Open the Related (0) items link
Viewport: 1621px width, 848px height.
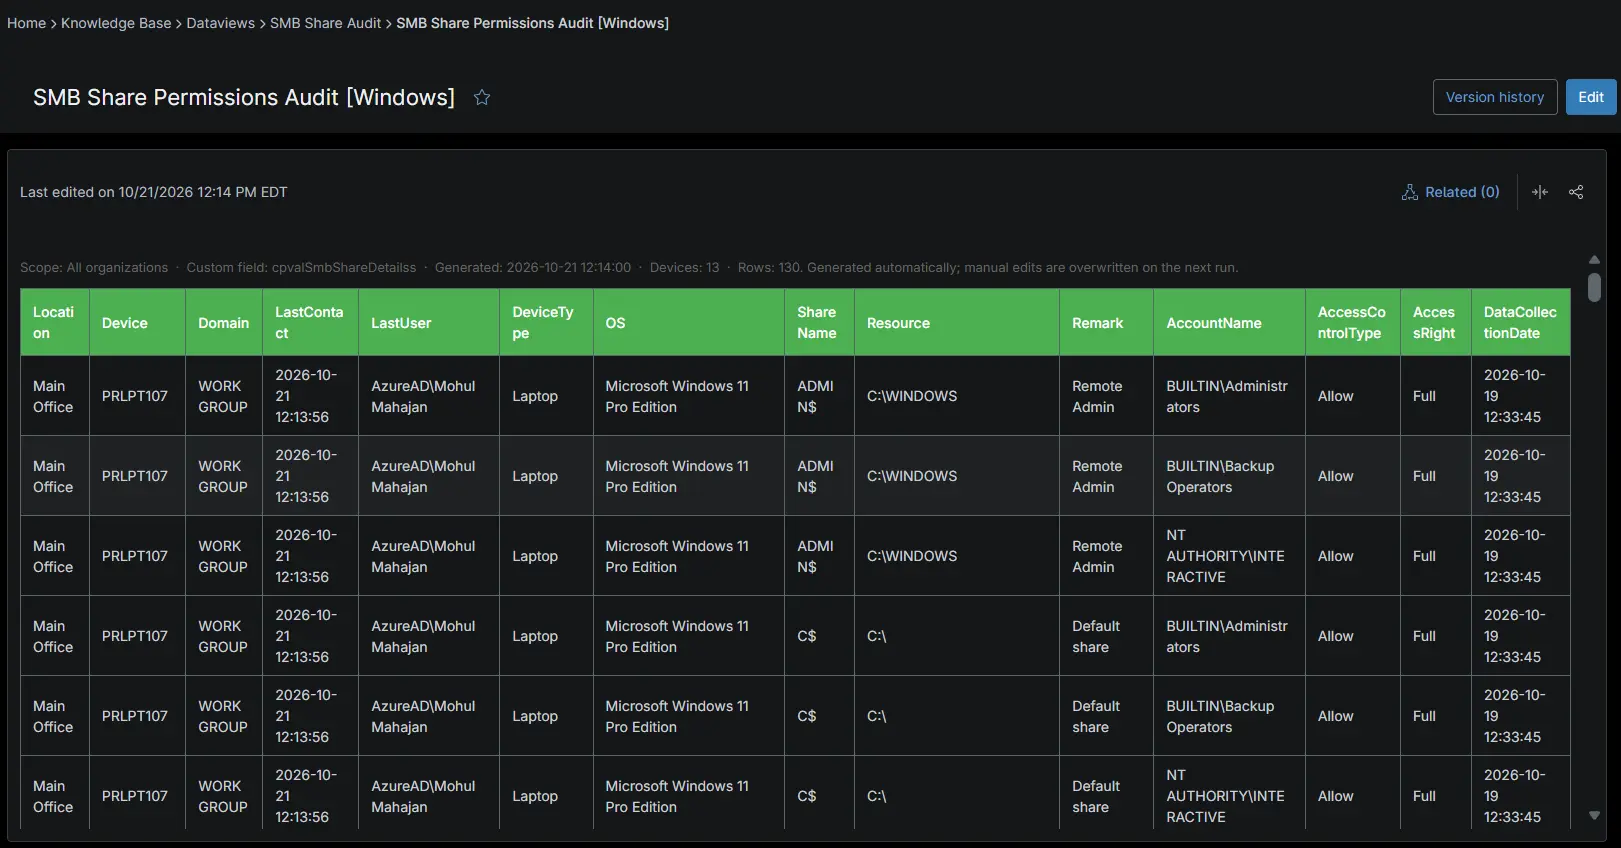(1451, 192)
